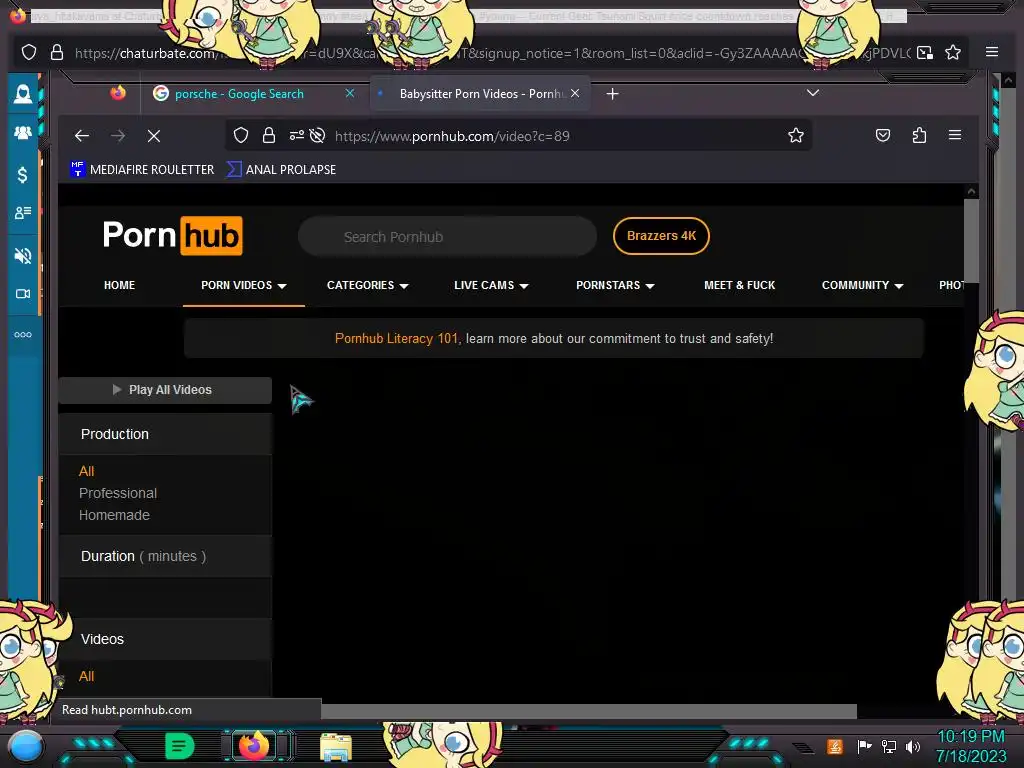
Task: Open the green chat app on taskbar
Action: tap(179, 746)
